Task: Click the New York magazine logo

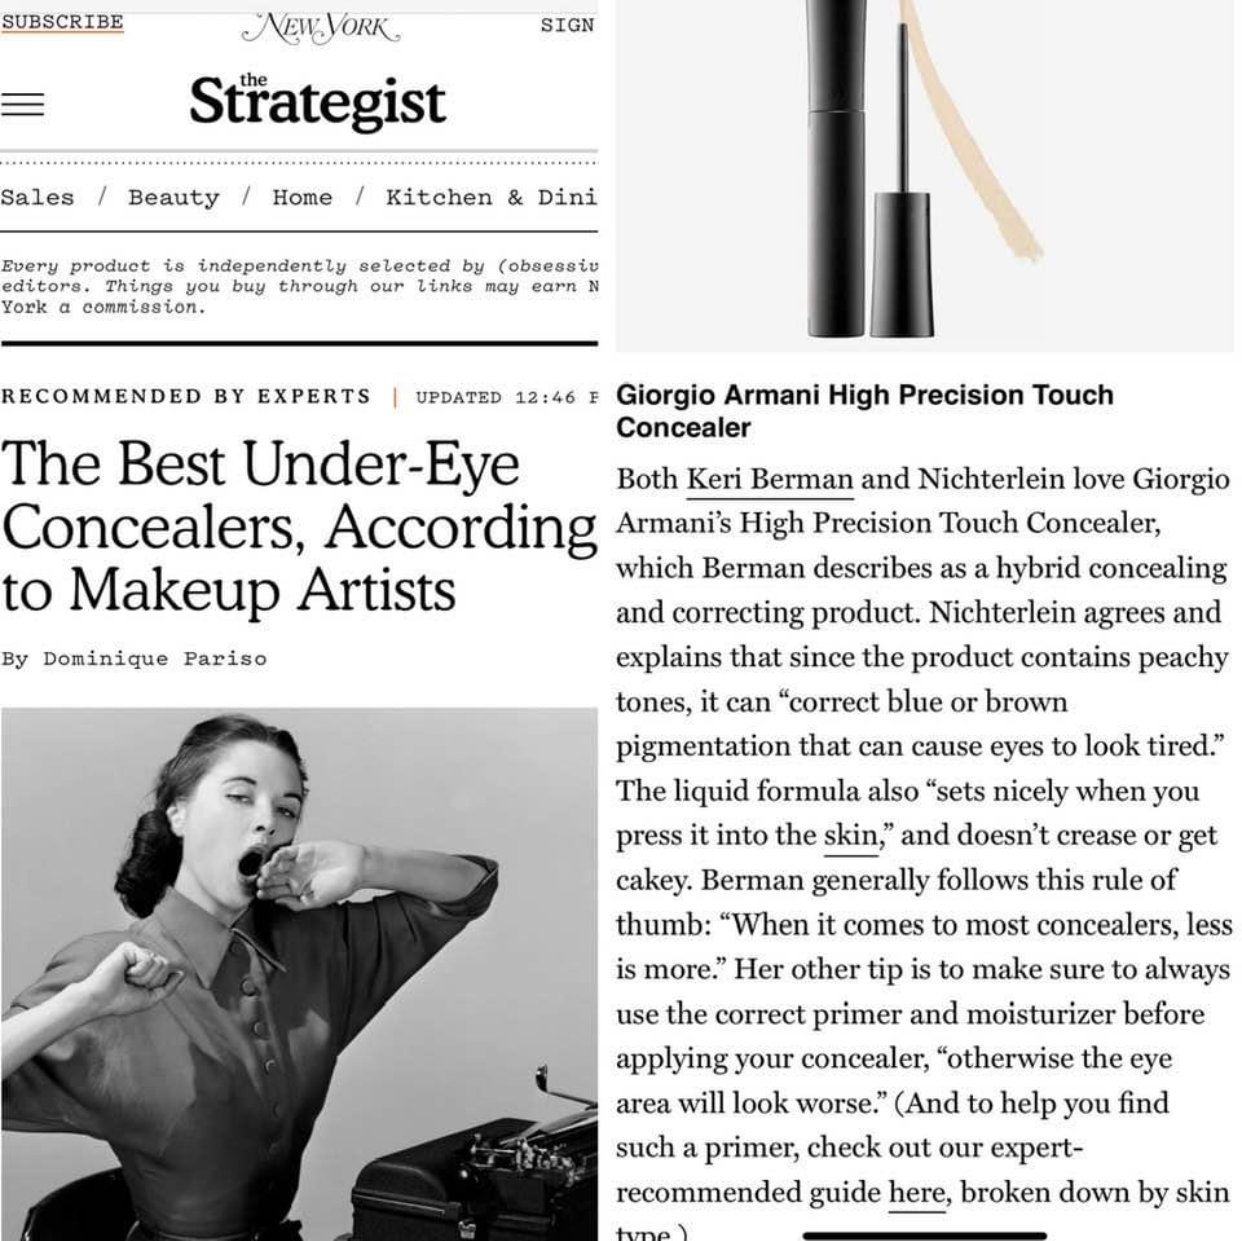Action: [x=321, y=27]
